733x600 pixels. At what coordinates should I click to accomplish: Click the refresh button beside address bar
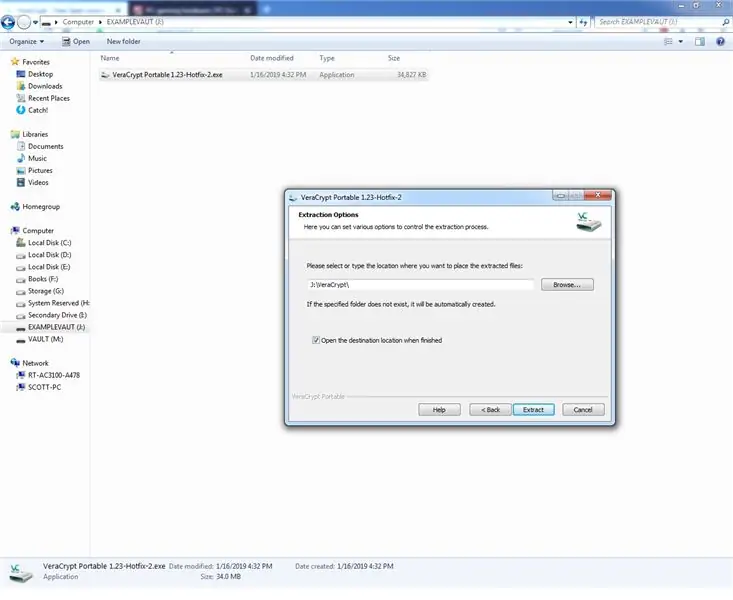click(583, 22)
